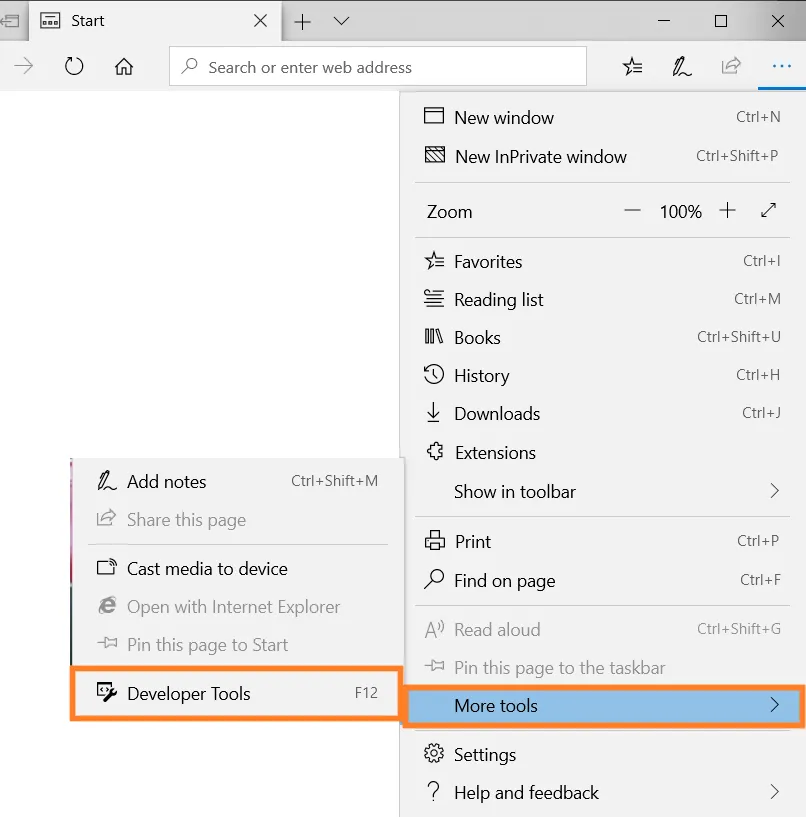The height and width of the screenshot is (817, 806).
Task: Click the Refresh page icon
Action: tap(74, 66)
